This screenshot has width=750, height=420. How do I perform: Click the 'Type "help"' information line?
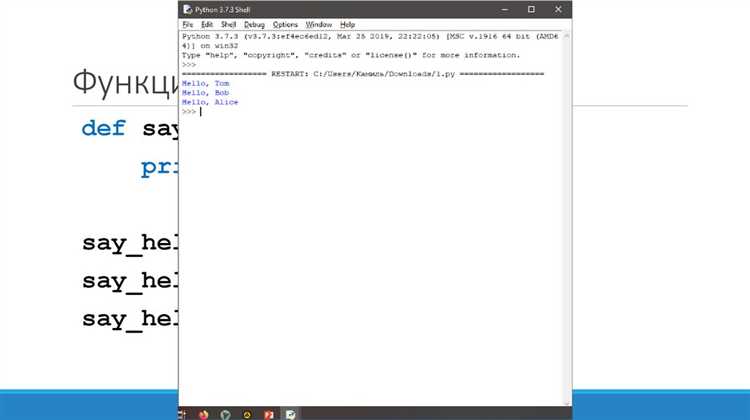click(351, 55)
